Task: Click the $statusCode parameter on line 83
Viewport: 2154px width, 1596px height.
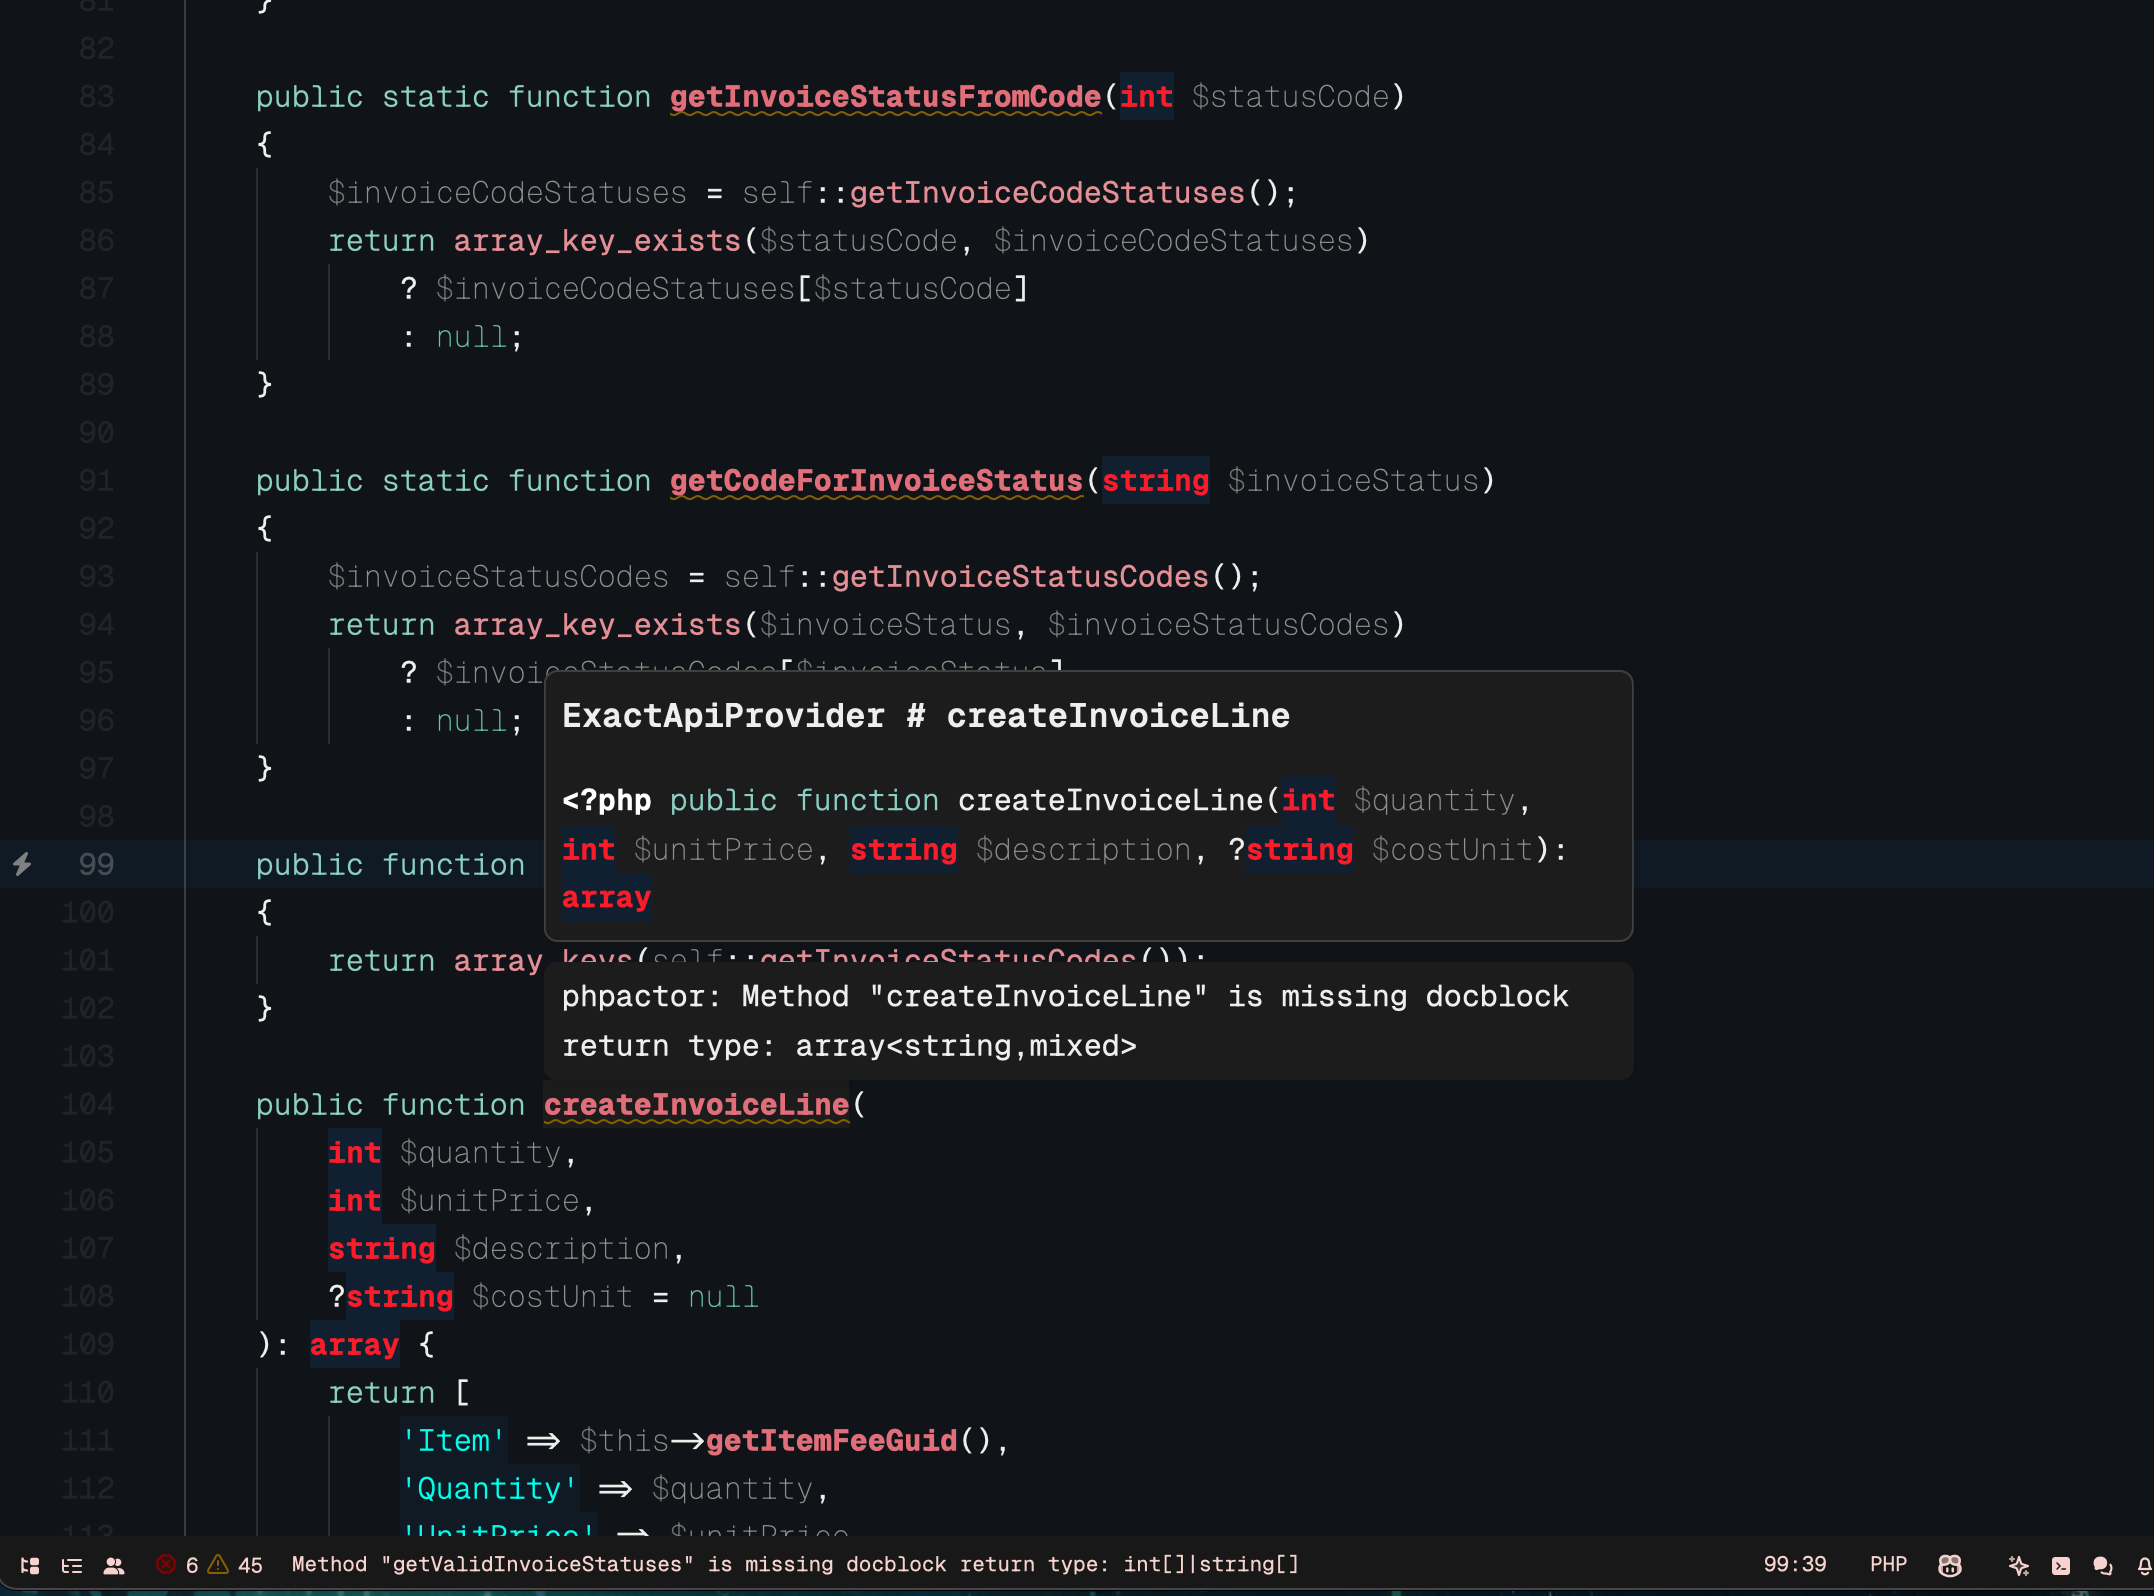Action: [1290, 97]
